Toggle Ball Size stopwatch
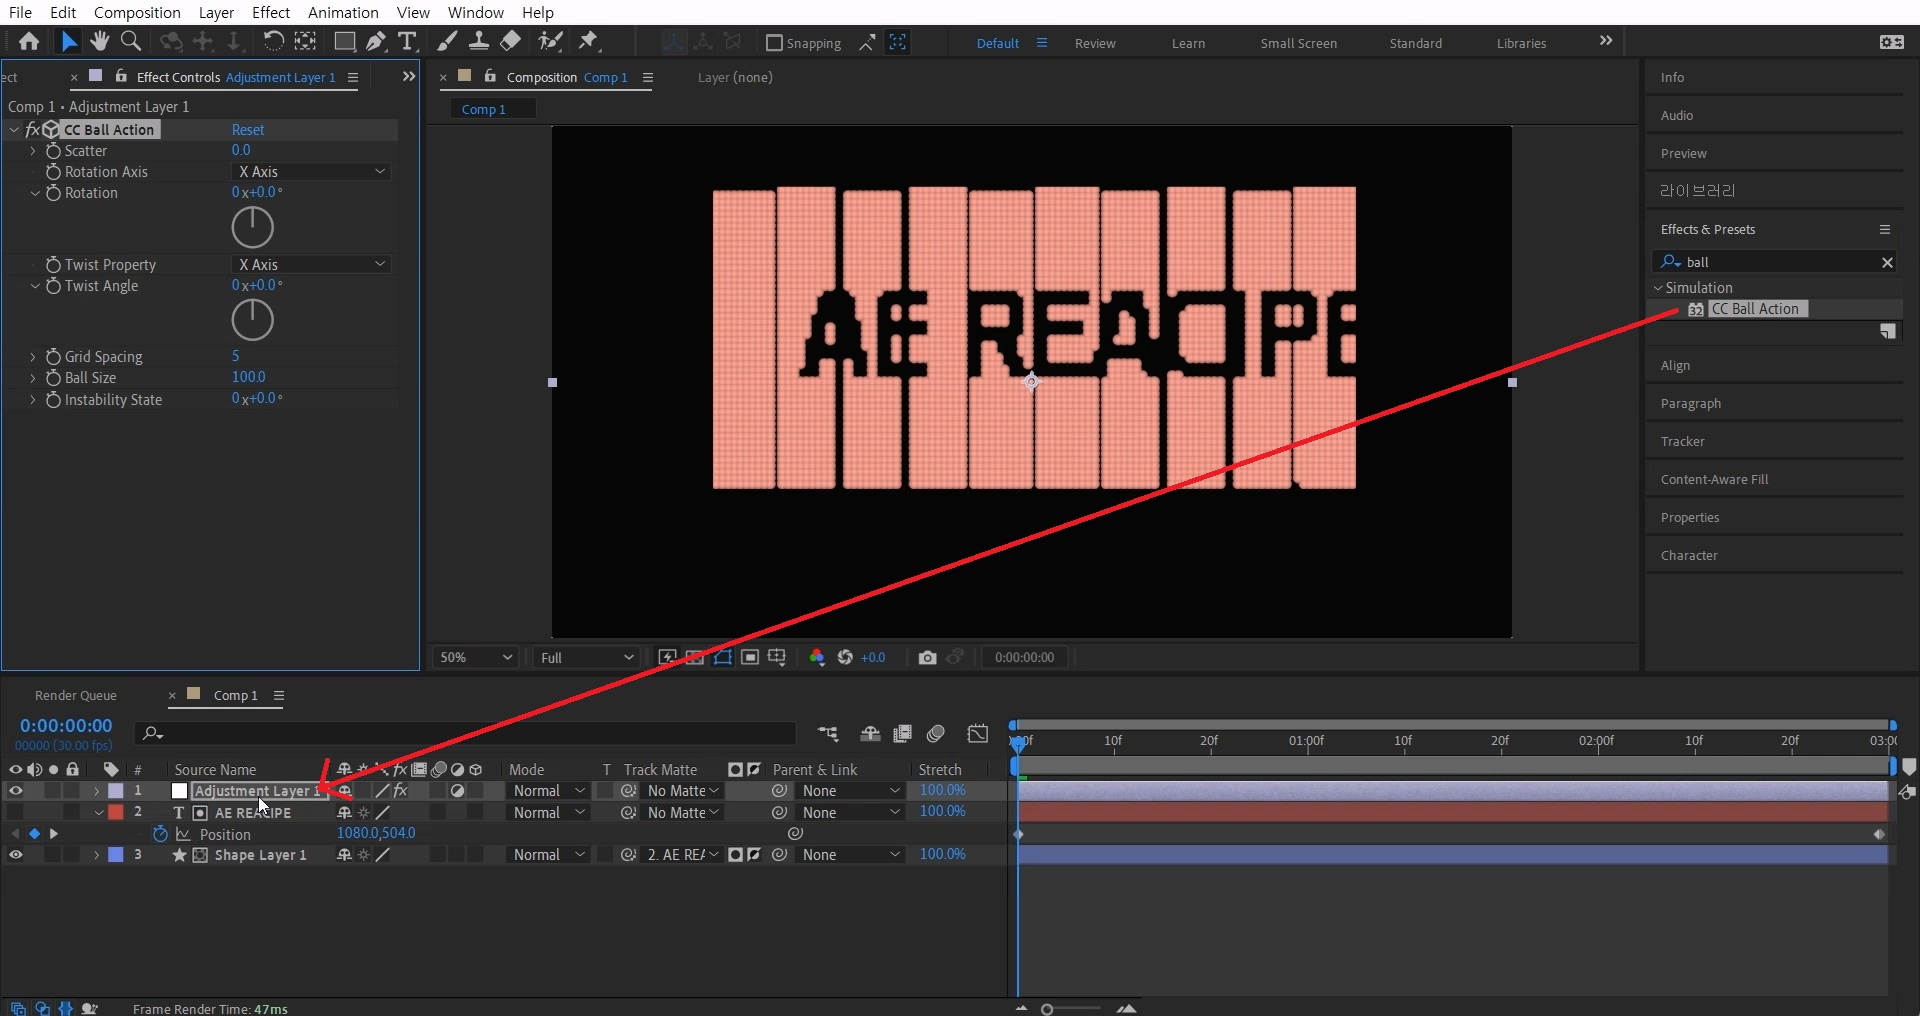The height and width of the screenshot is (1016, 1920). pos(53,378)
